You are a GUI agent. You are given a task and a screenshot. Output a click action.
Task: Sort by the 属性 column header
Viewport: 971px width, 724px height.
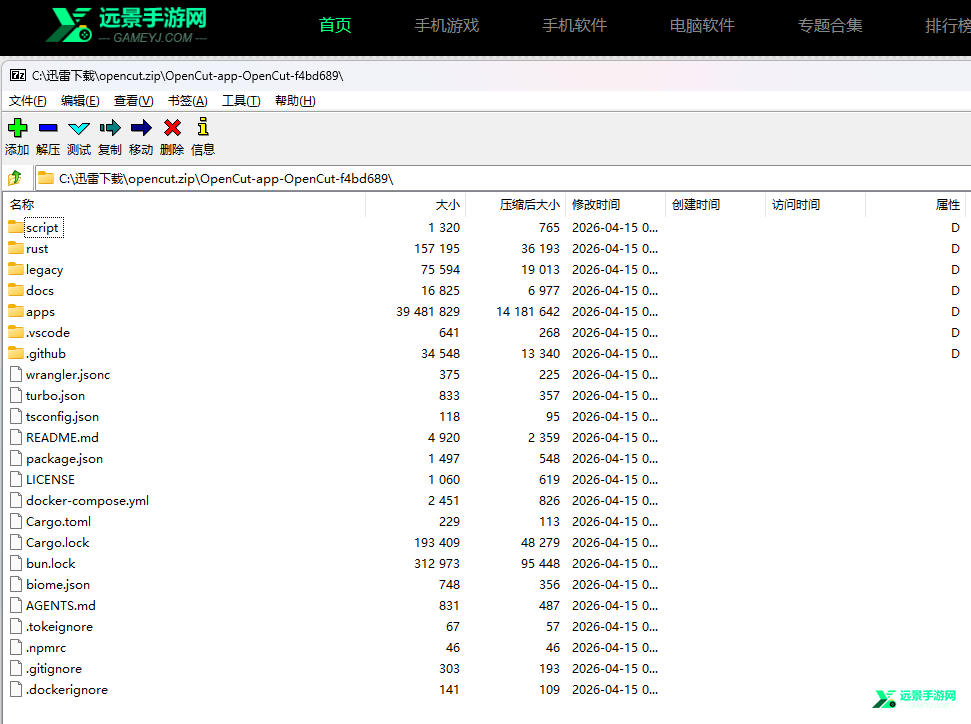click(x=917, y=204)
